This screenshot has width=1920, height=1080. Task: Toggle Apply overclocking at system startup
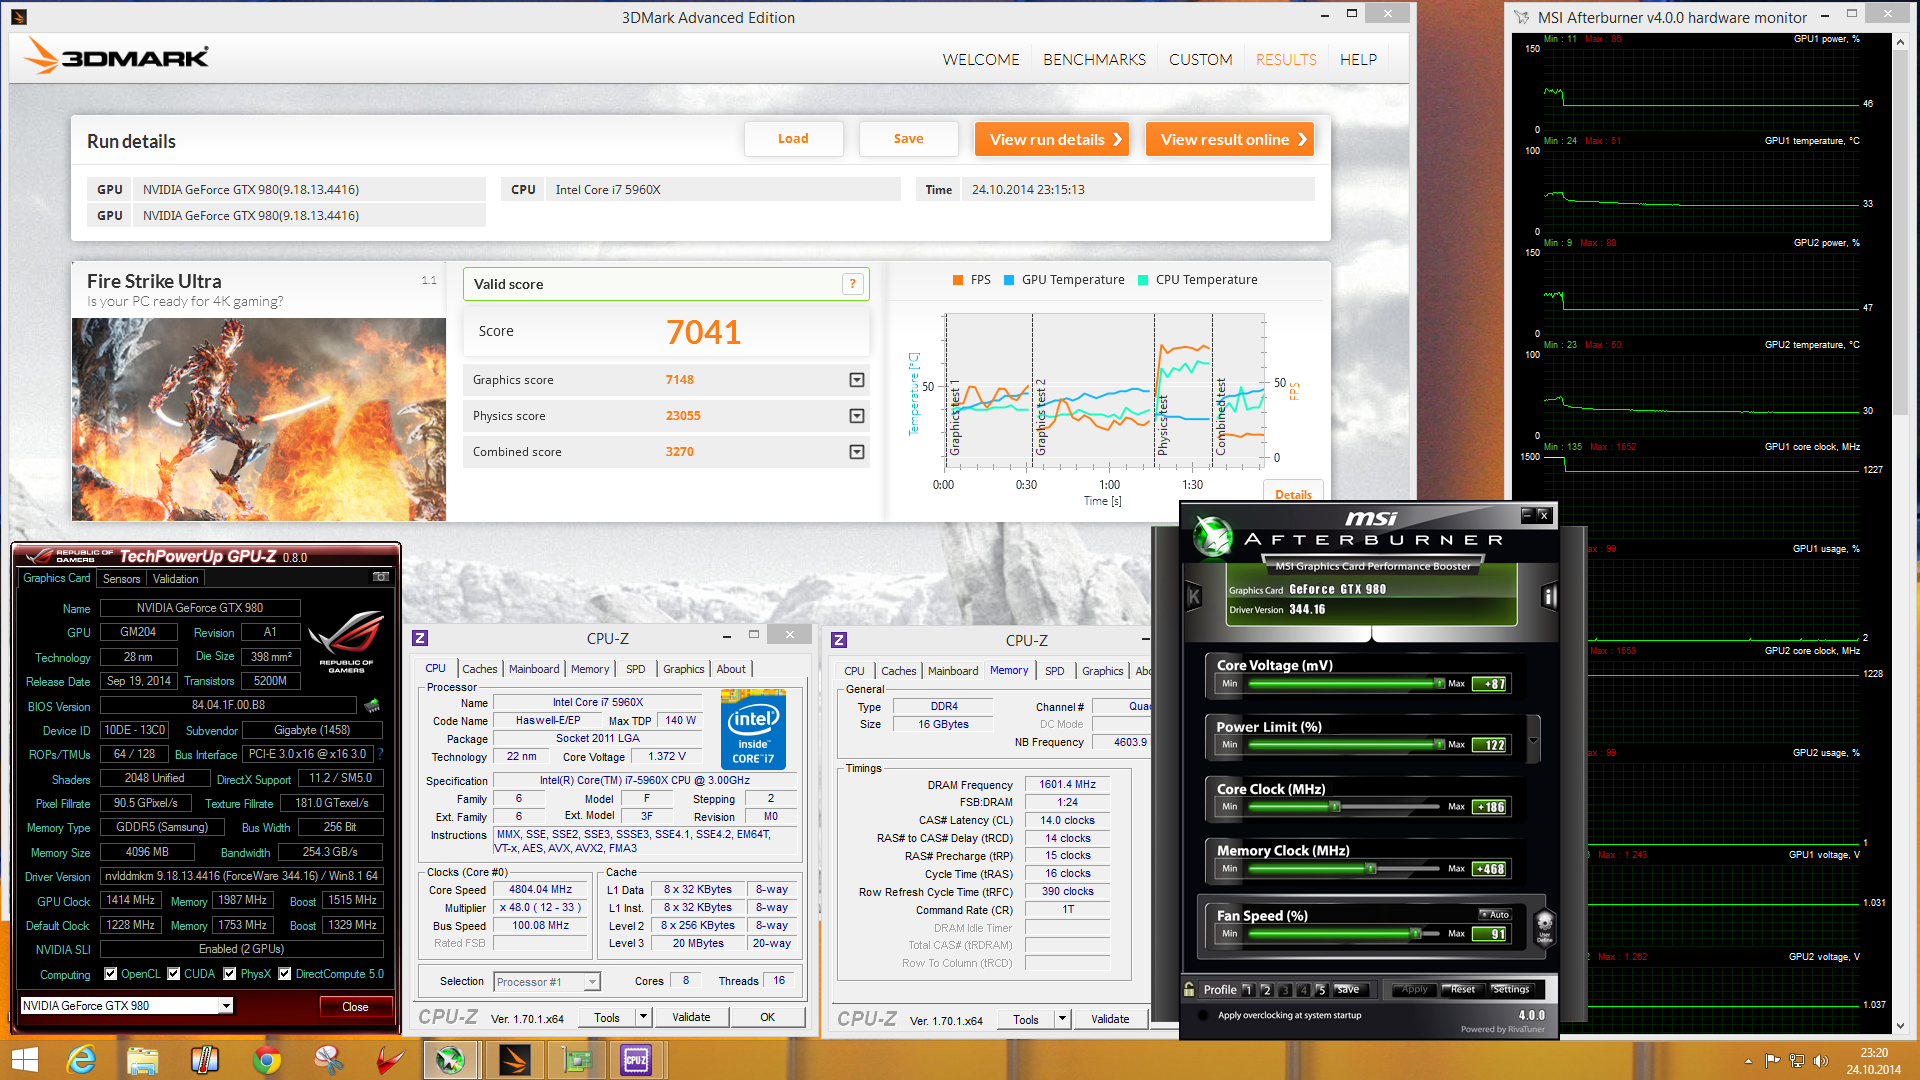pos(1205,1015)
